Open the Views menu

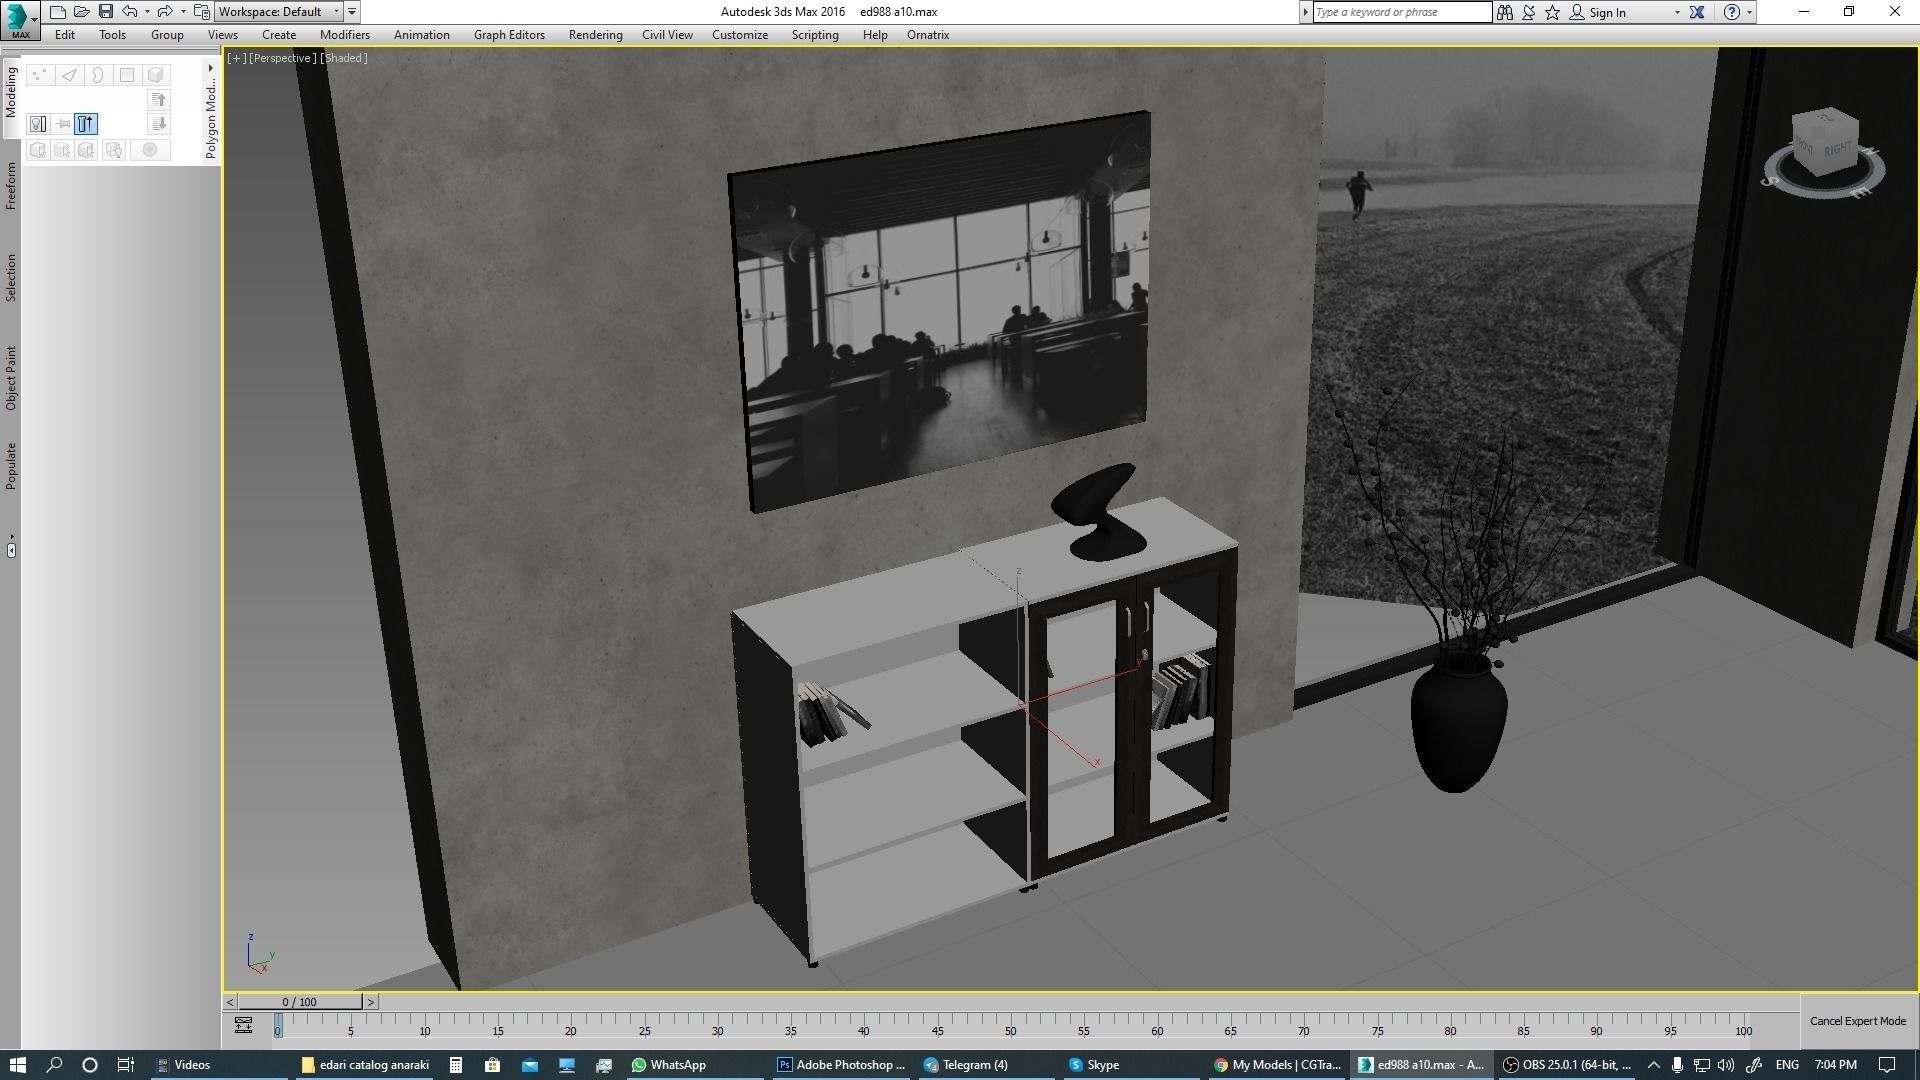coord(222,35)
